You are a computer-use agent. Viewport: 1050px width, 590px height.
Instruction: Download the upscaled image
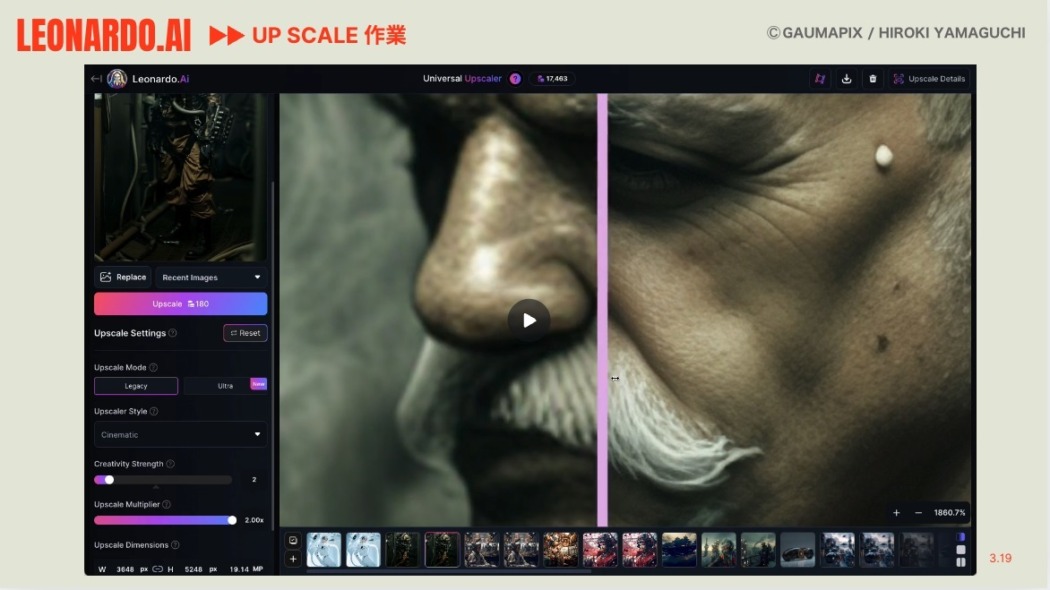(x=846, y=78)
